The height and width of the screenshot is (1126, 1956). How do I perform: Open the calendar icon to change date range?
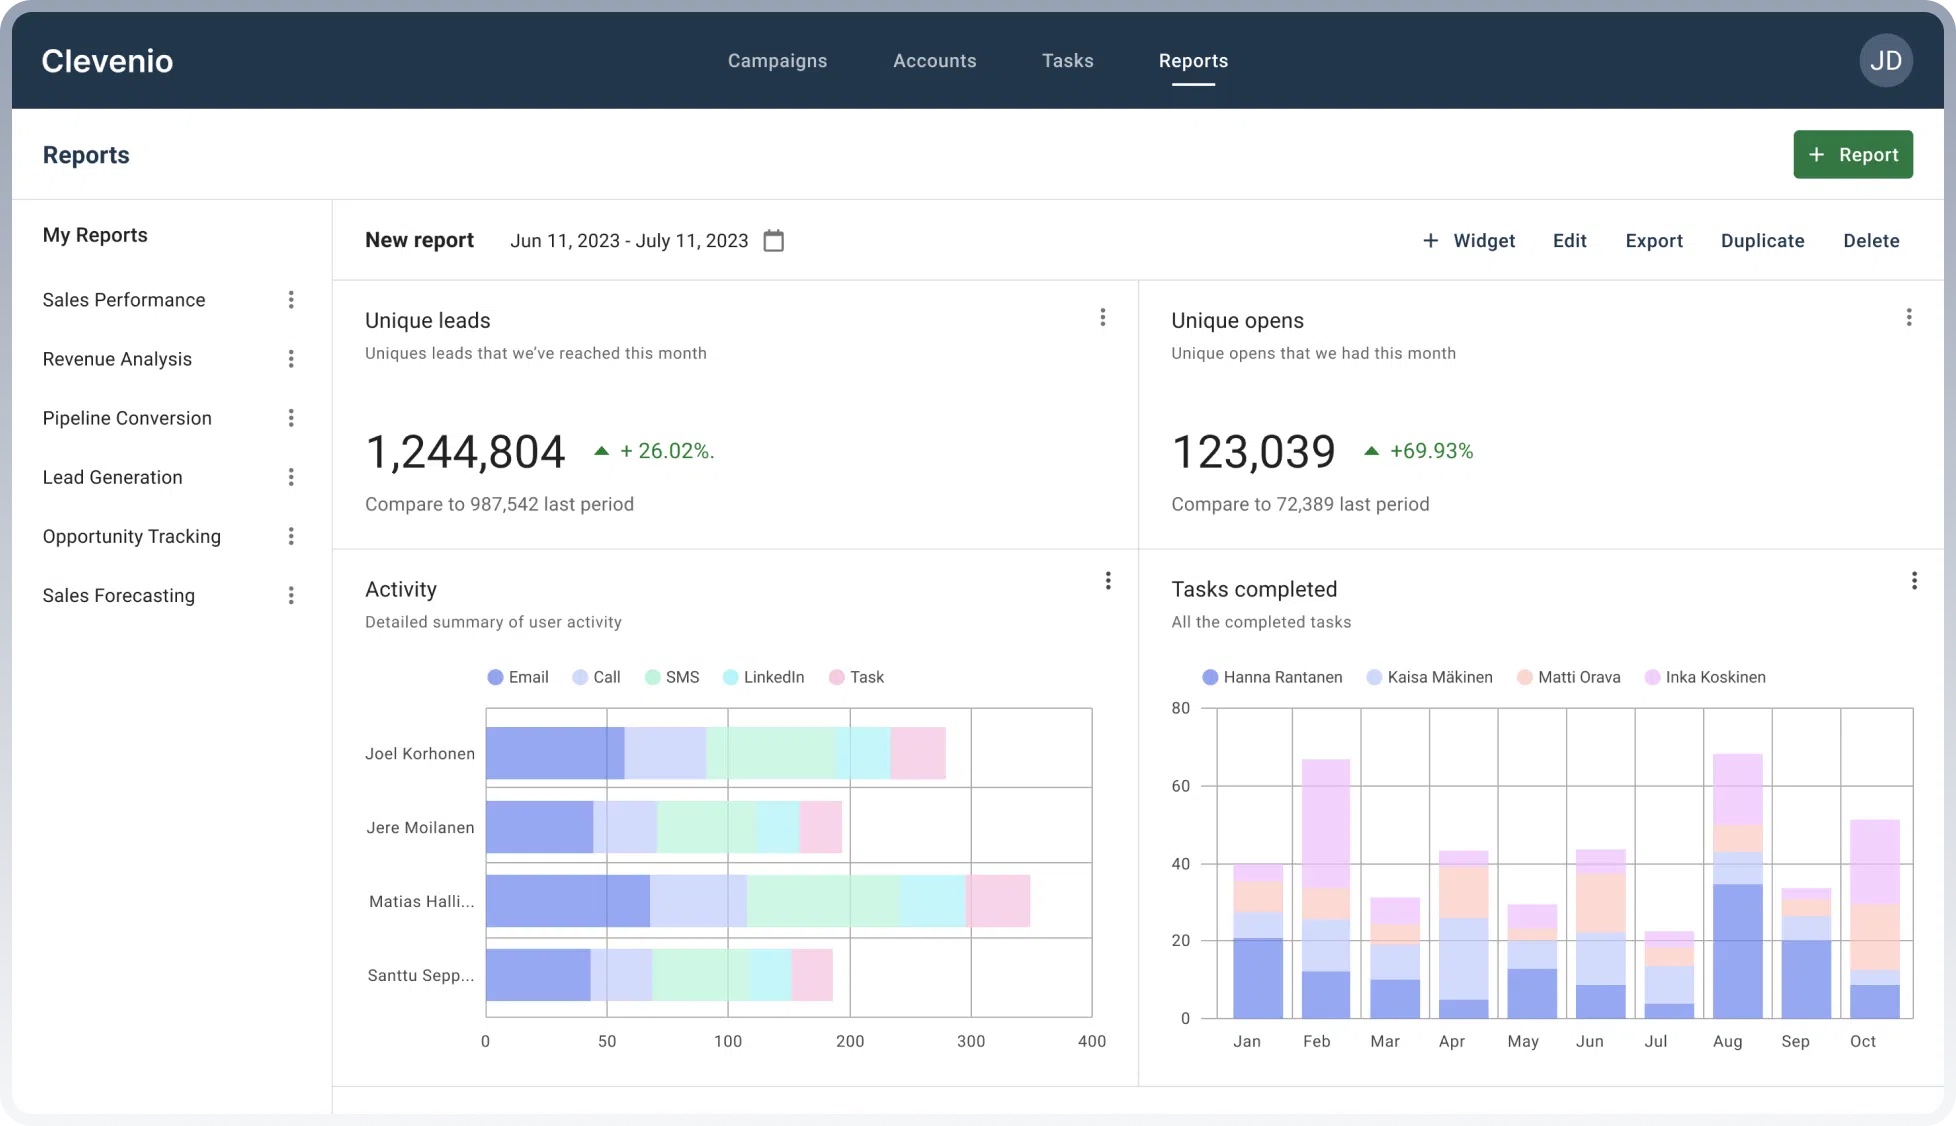pos(774,241)
